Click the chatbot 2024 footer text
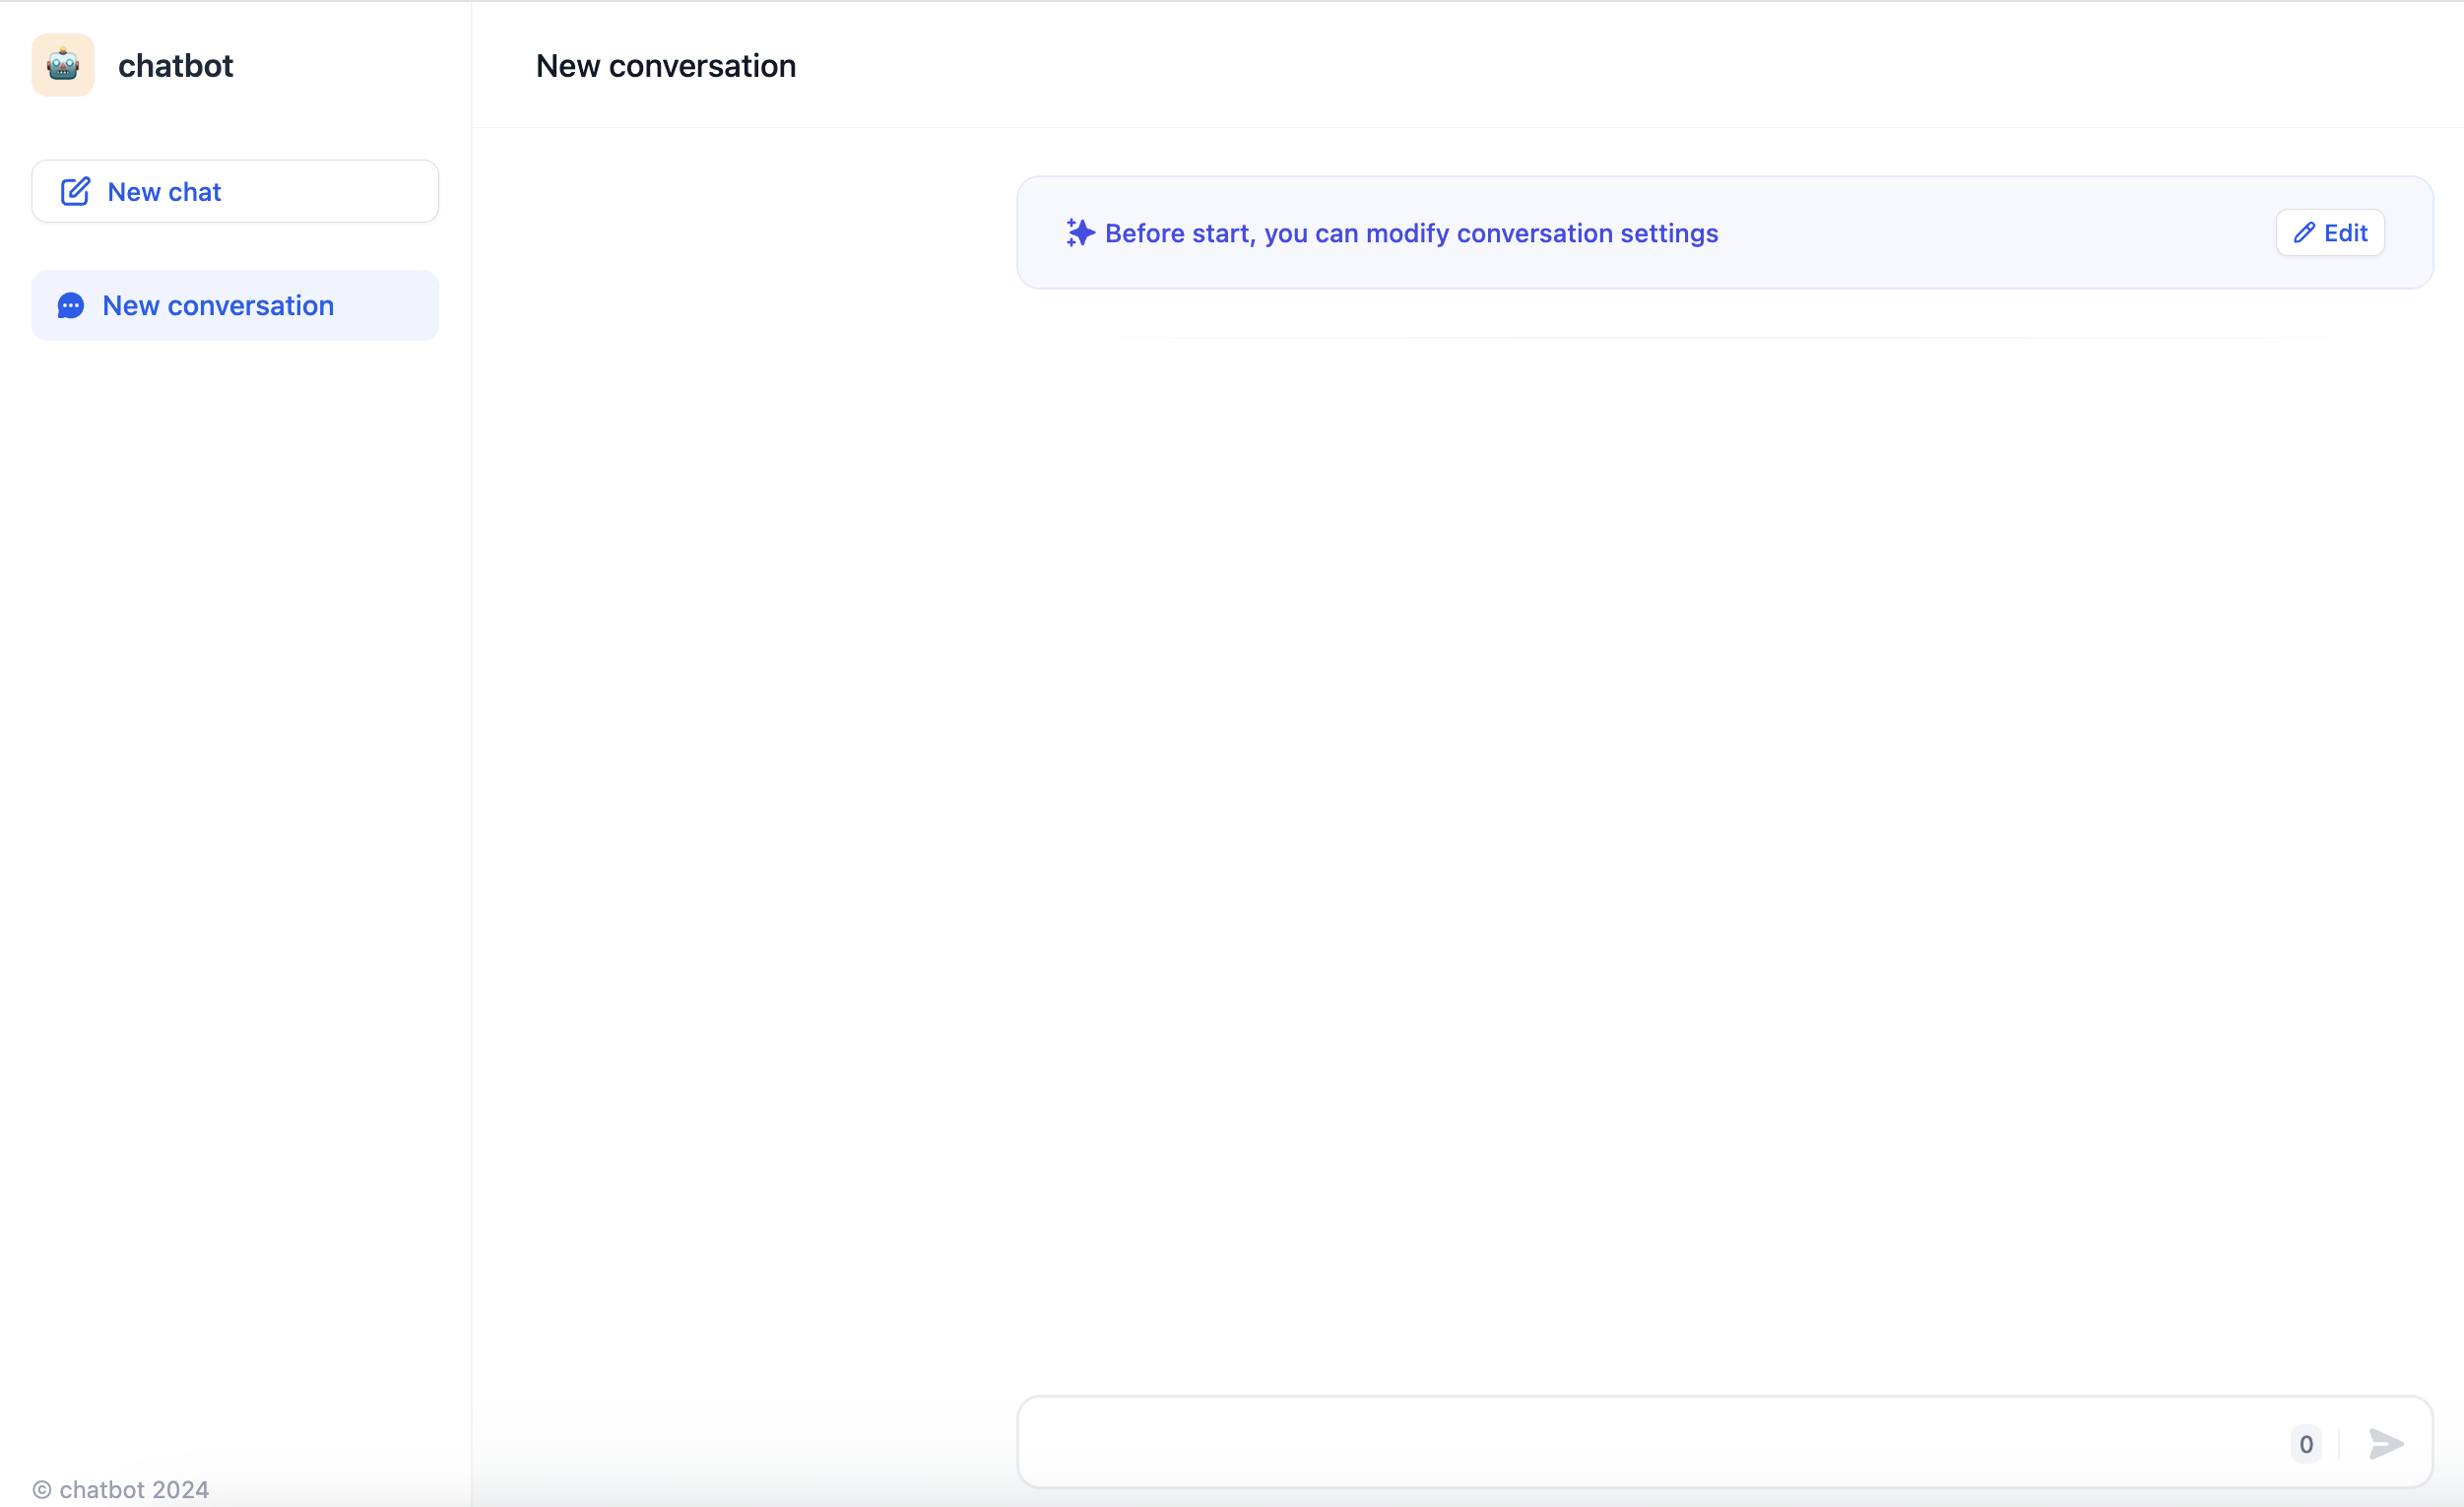The height and width of the screenshot is (1507, 2464). tap(134, 1489)
